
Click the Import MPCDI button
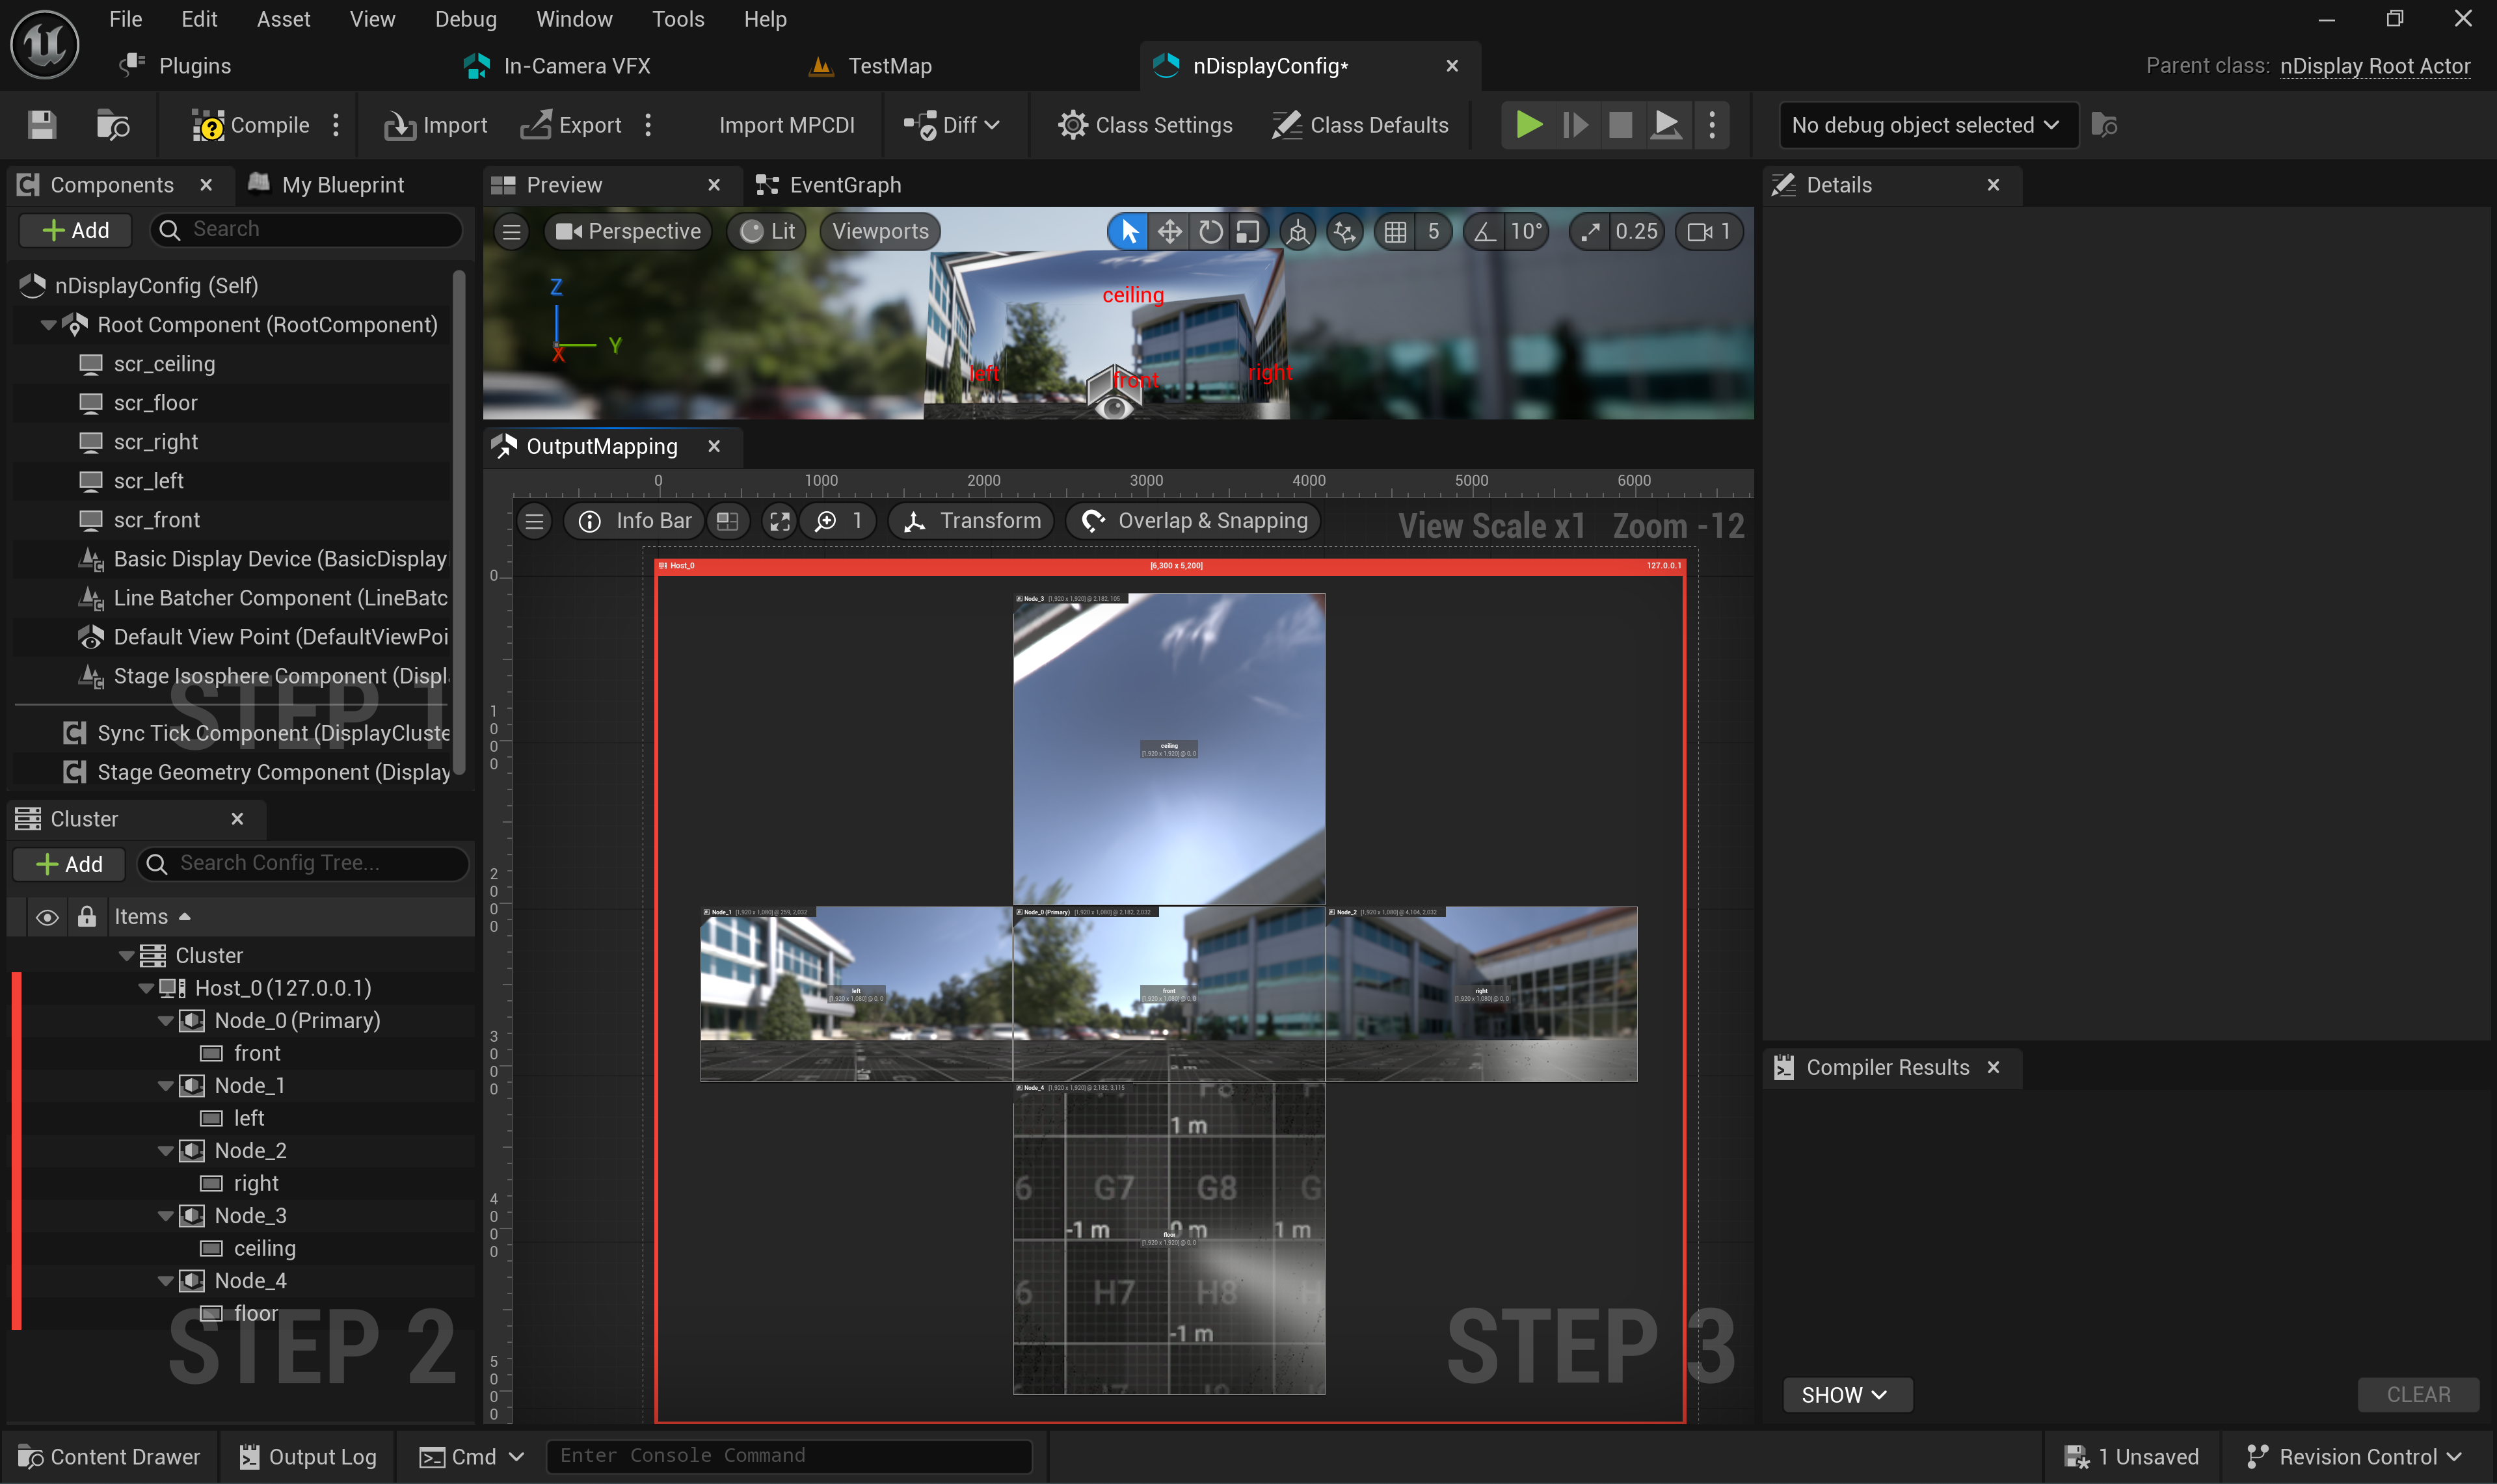[x=786, y=125]
